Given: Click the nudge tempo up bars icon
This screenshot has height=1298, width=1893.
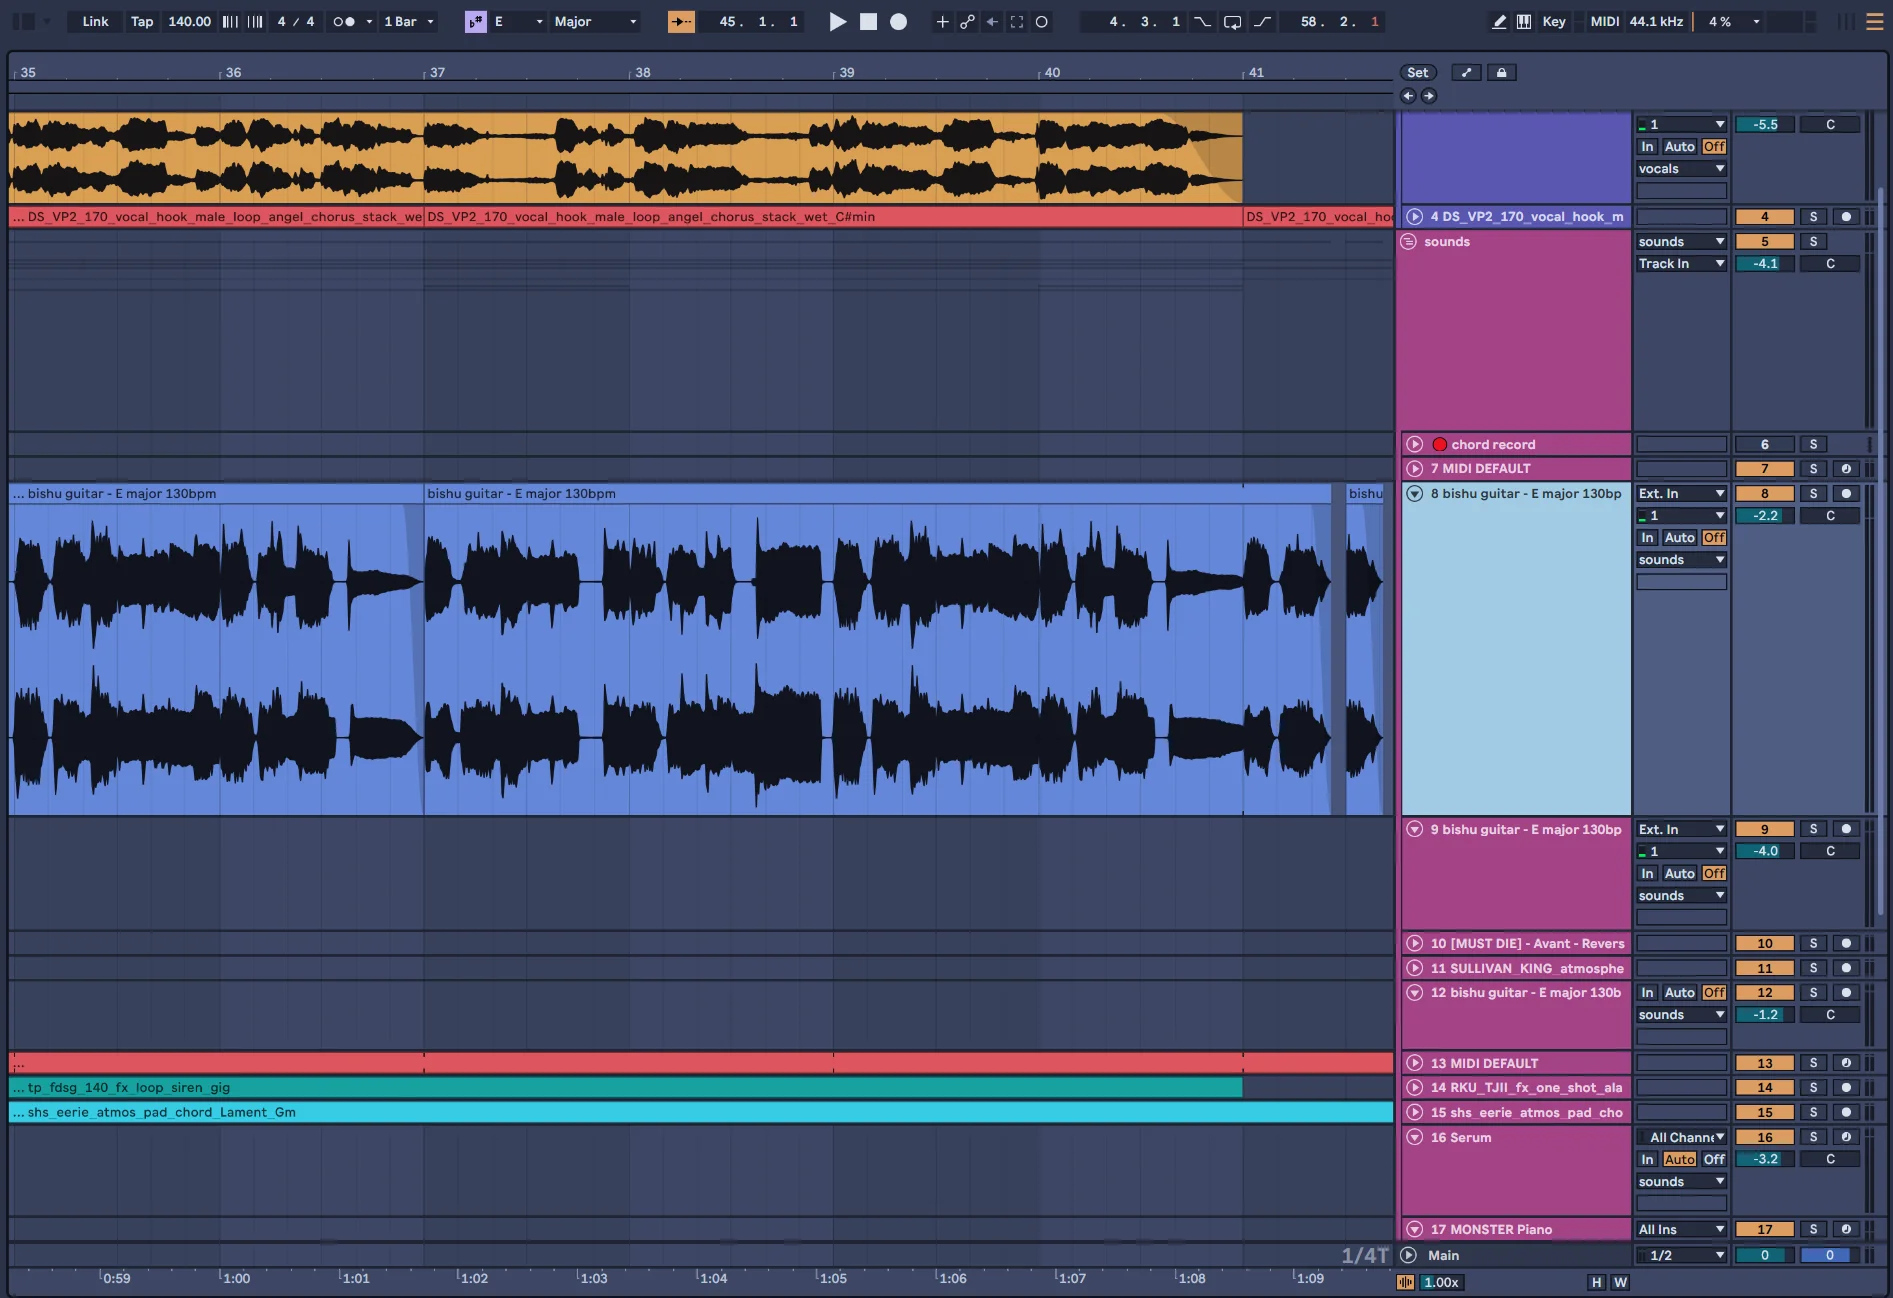Looking at the screenshot, I should [x=255, y=22].
